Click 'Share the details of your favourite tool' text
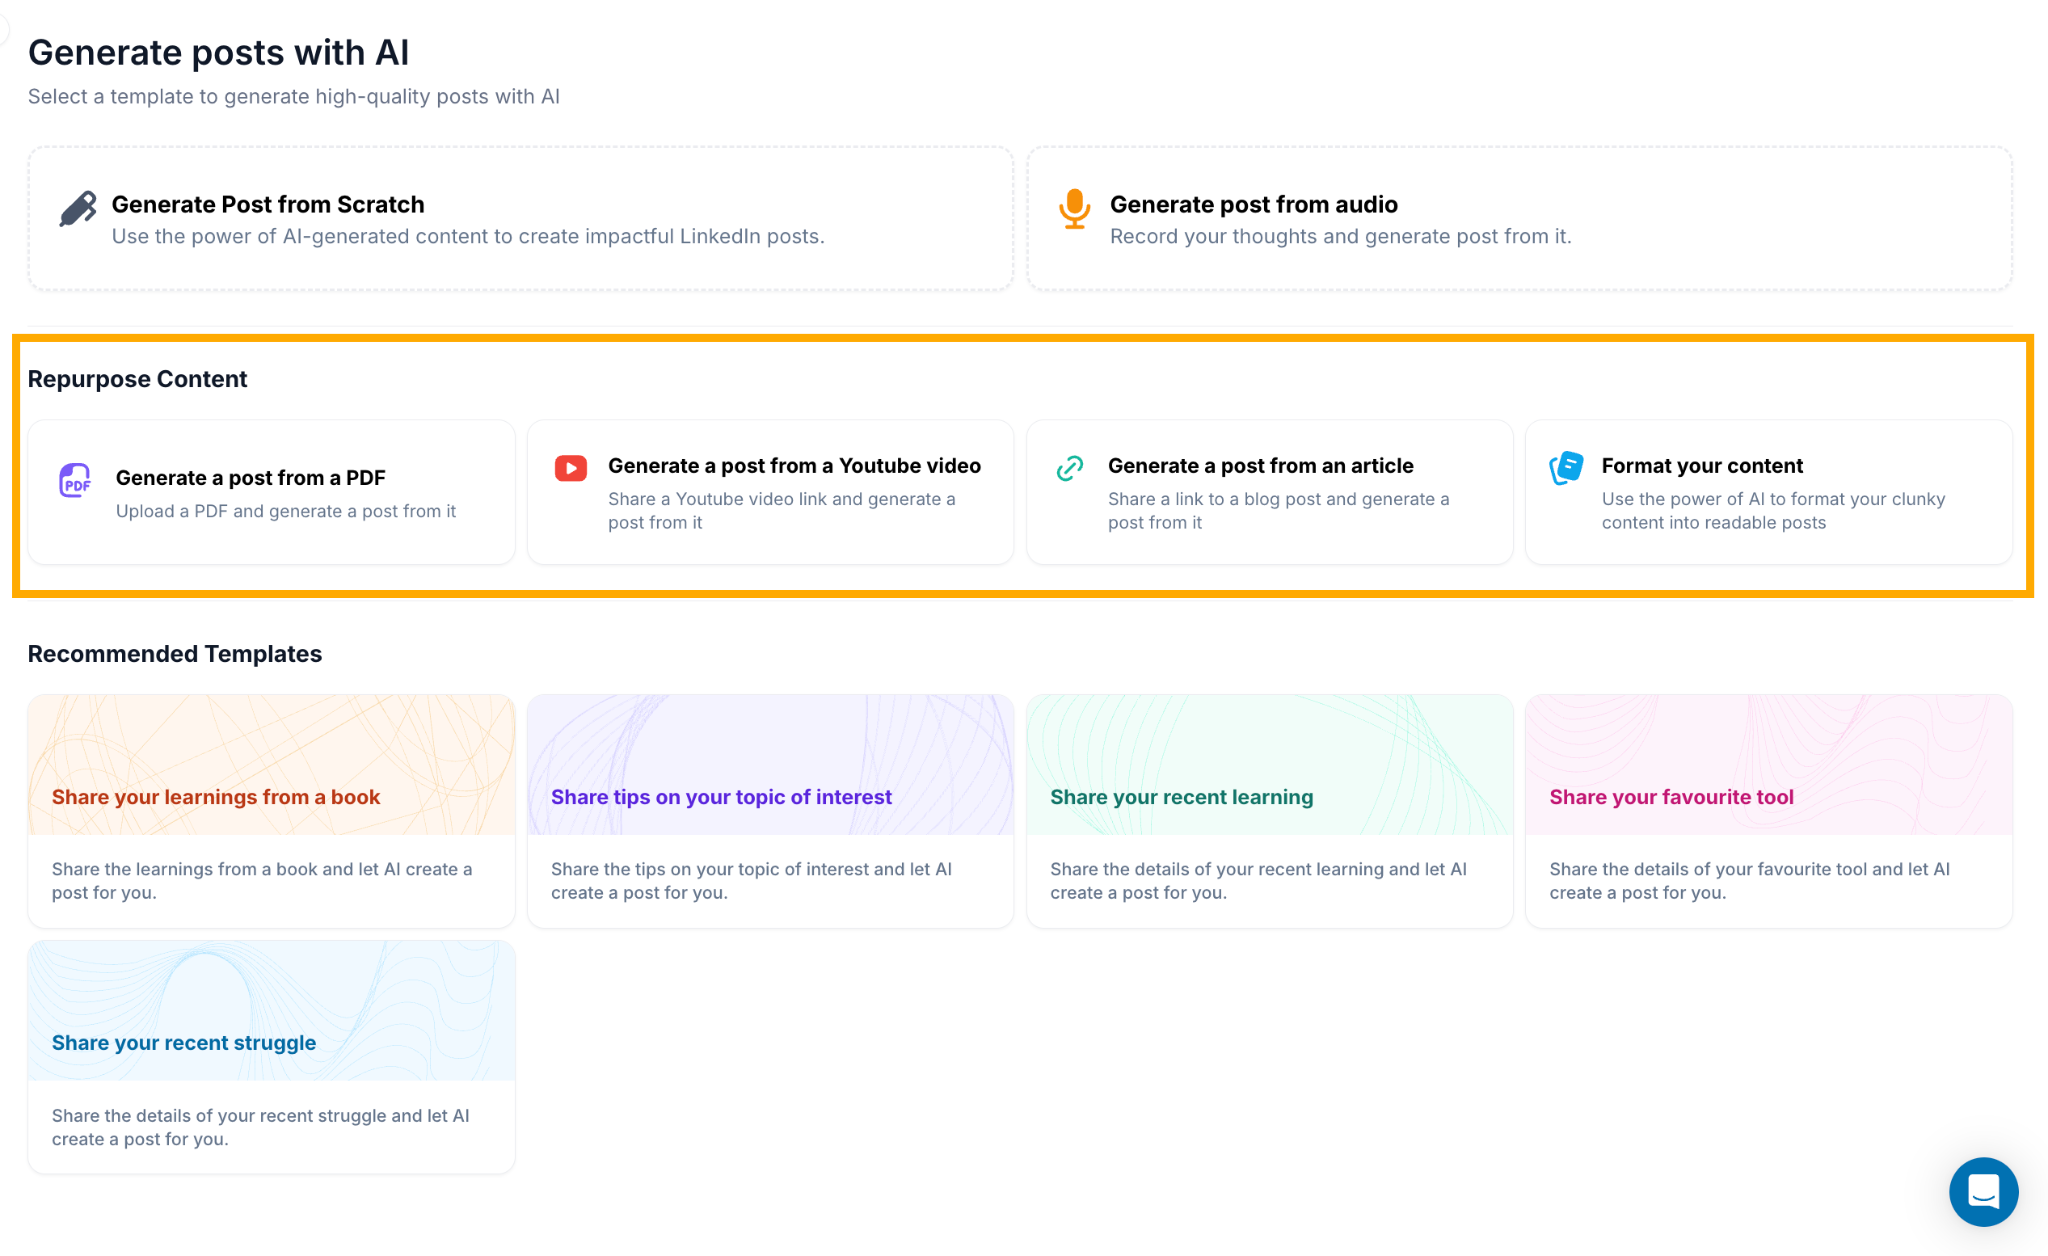 [x=1750, y=881]
